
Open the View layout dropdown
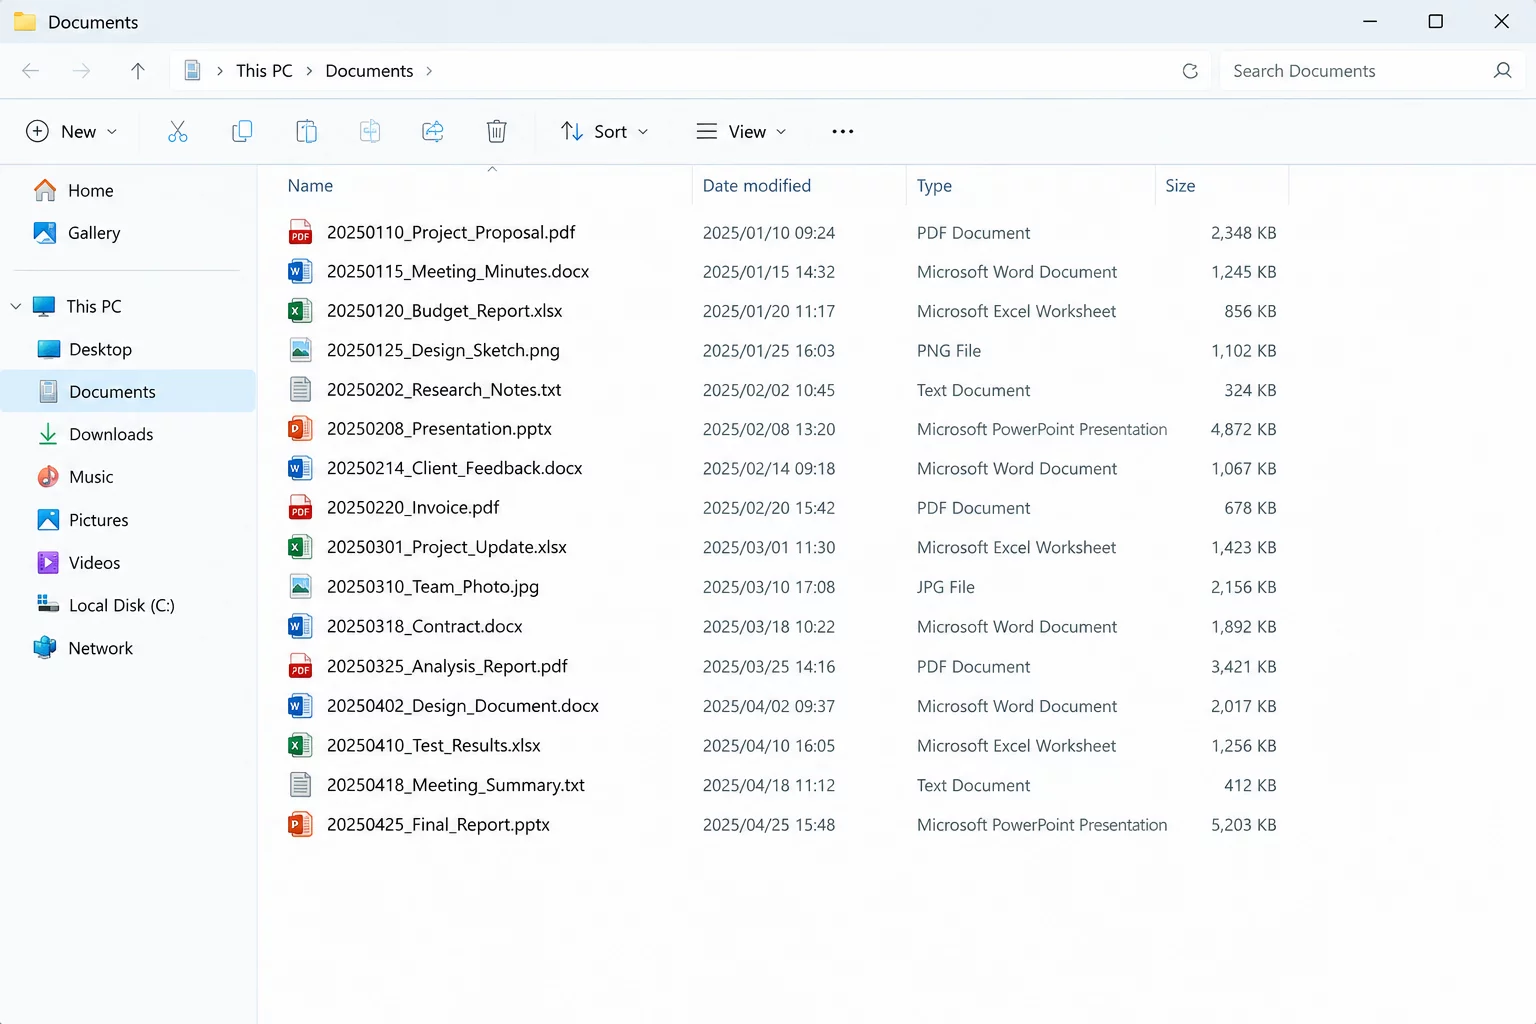741,131
